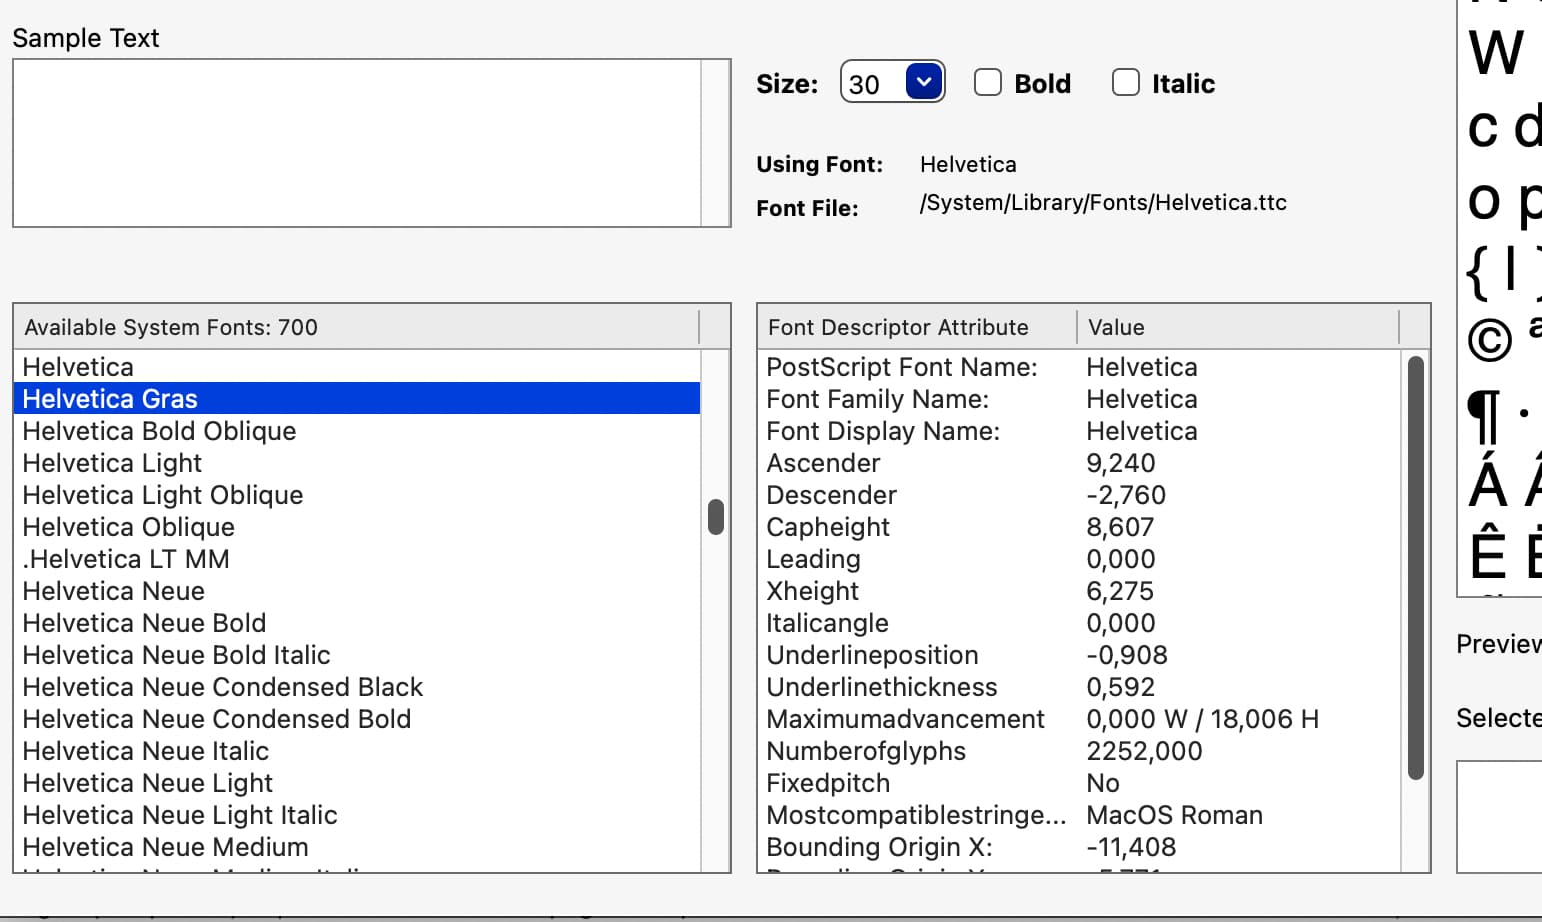This screenshot has height=922, width=1542.
Task: Click the 6,275 Xheight value
Action: (1120, 591)
